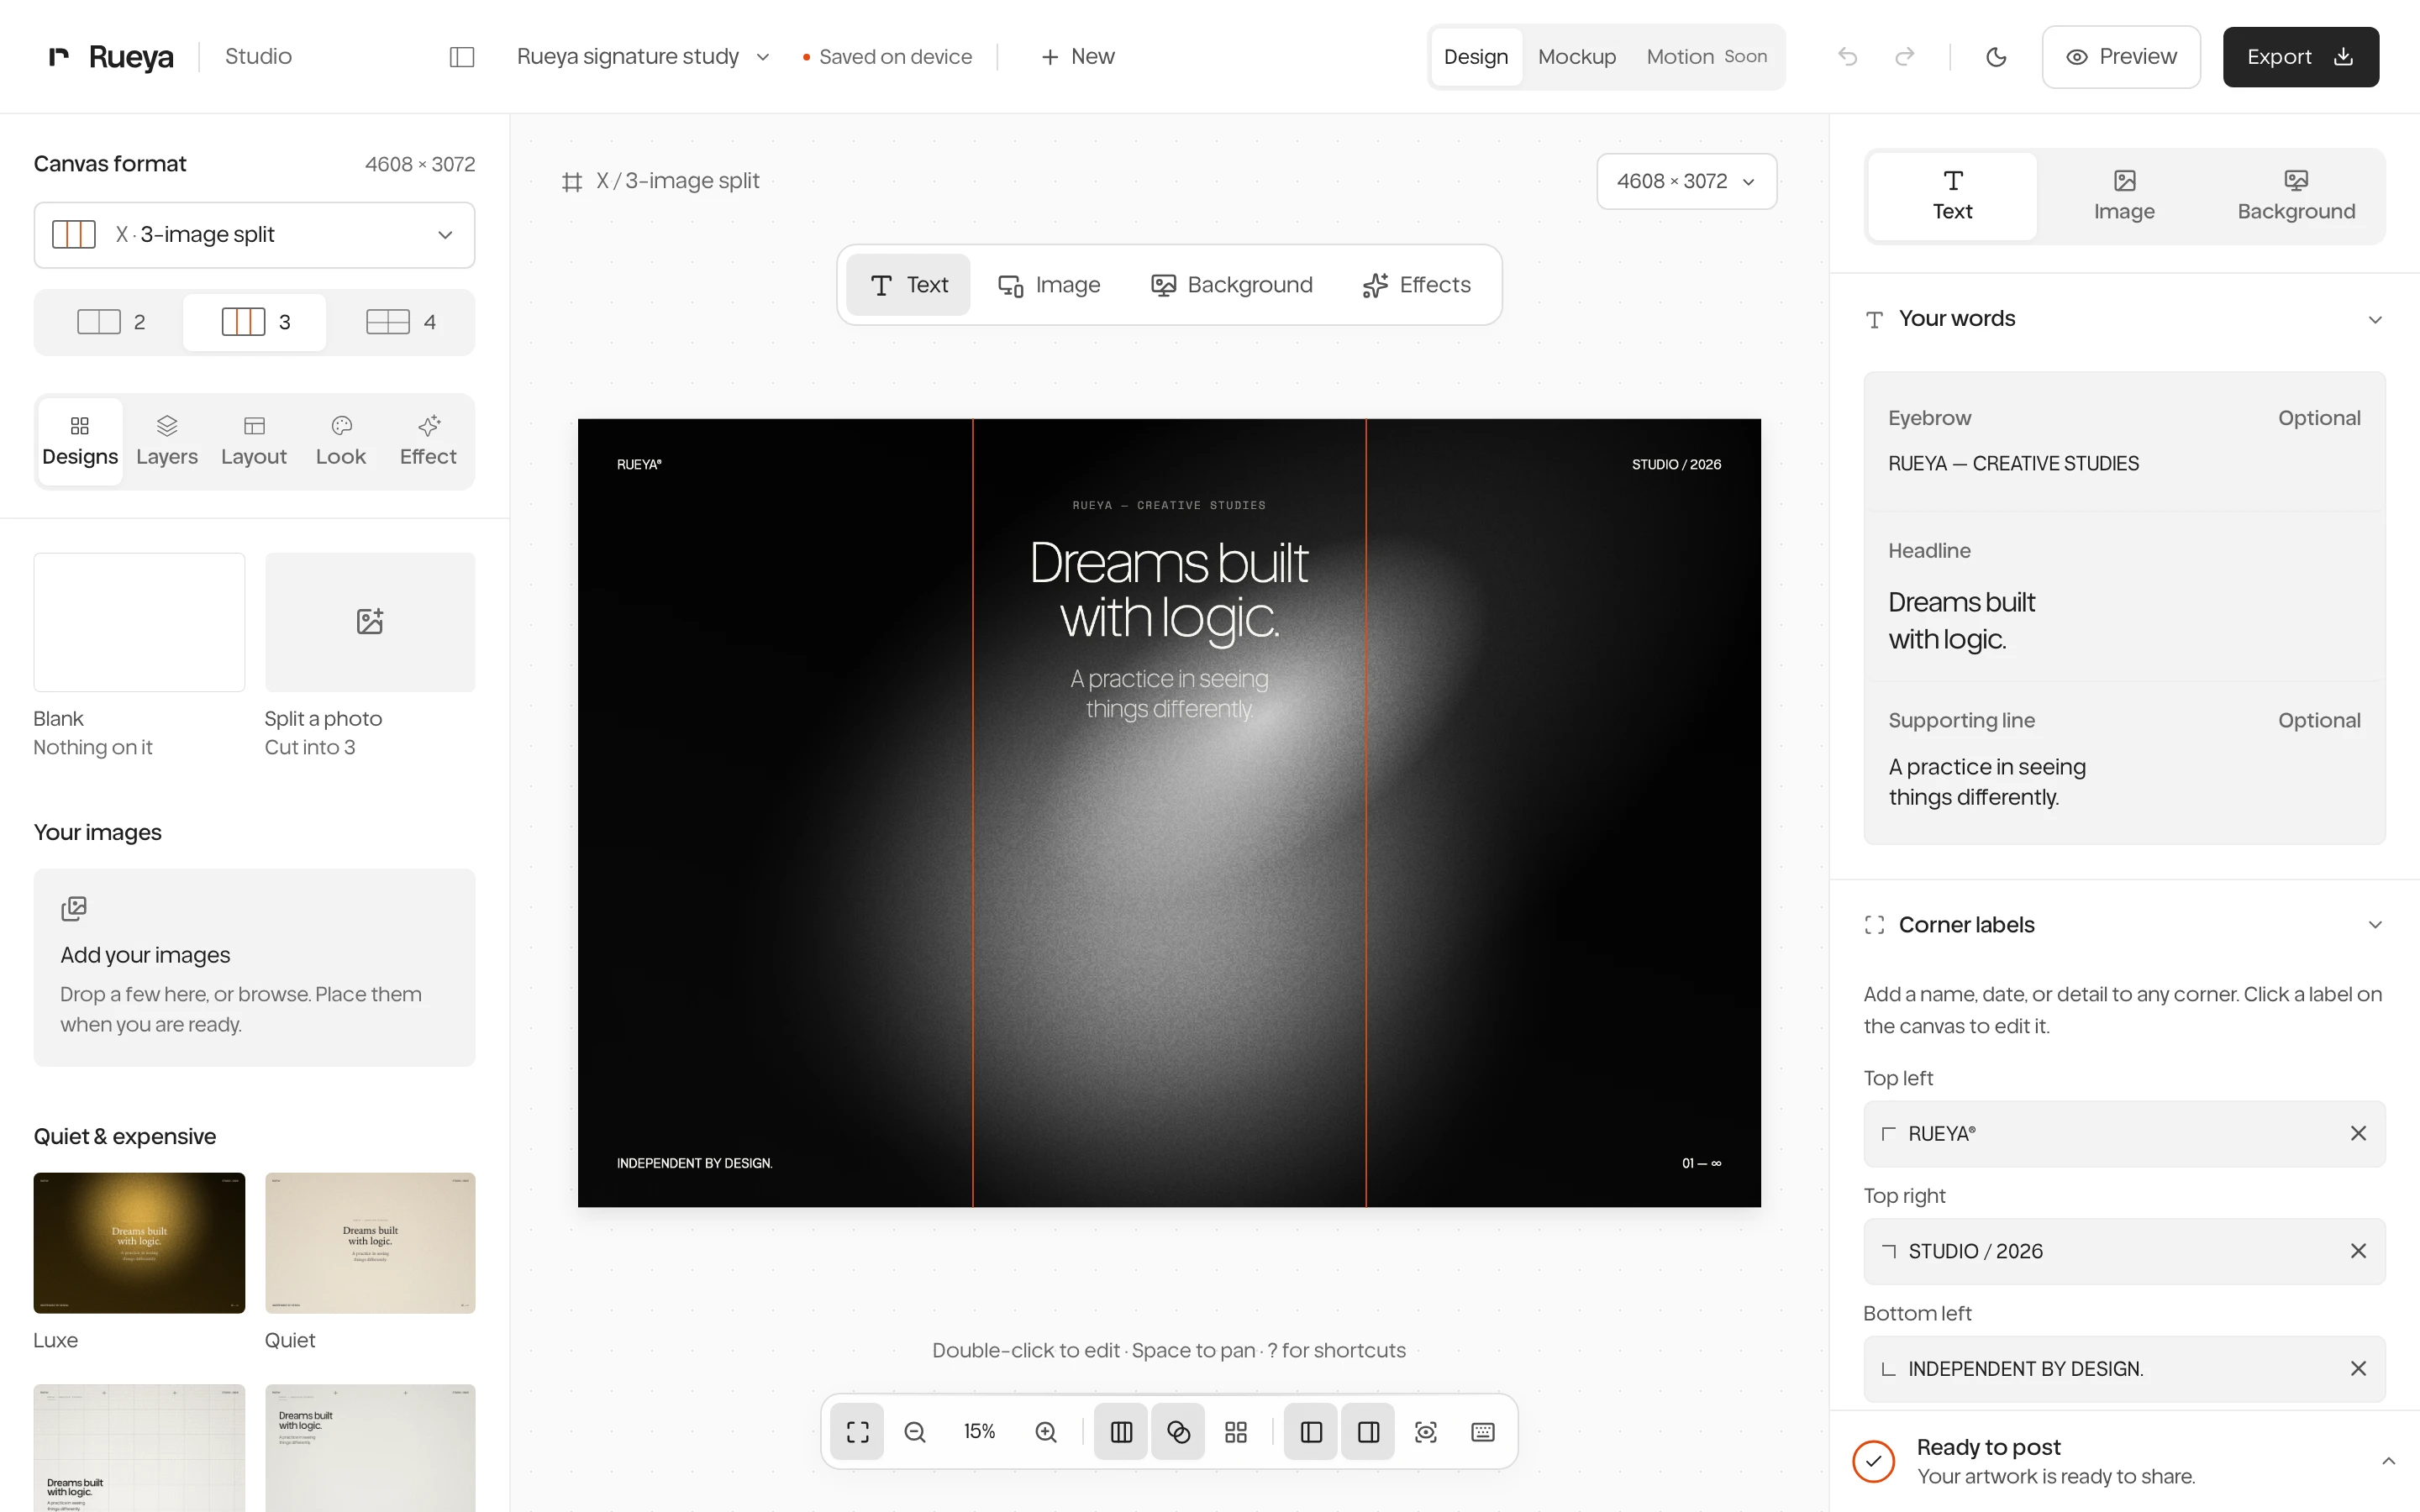Toggle the sidebar panel icon in header
This screenshot has height=1512, width=2420.
(x=461, y=57)
